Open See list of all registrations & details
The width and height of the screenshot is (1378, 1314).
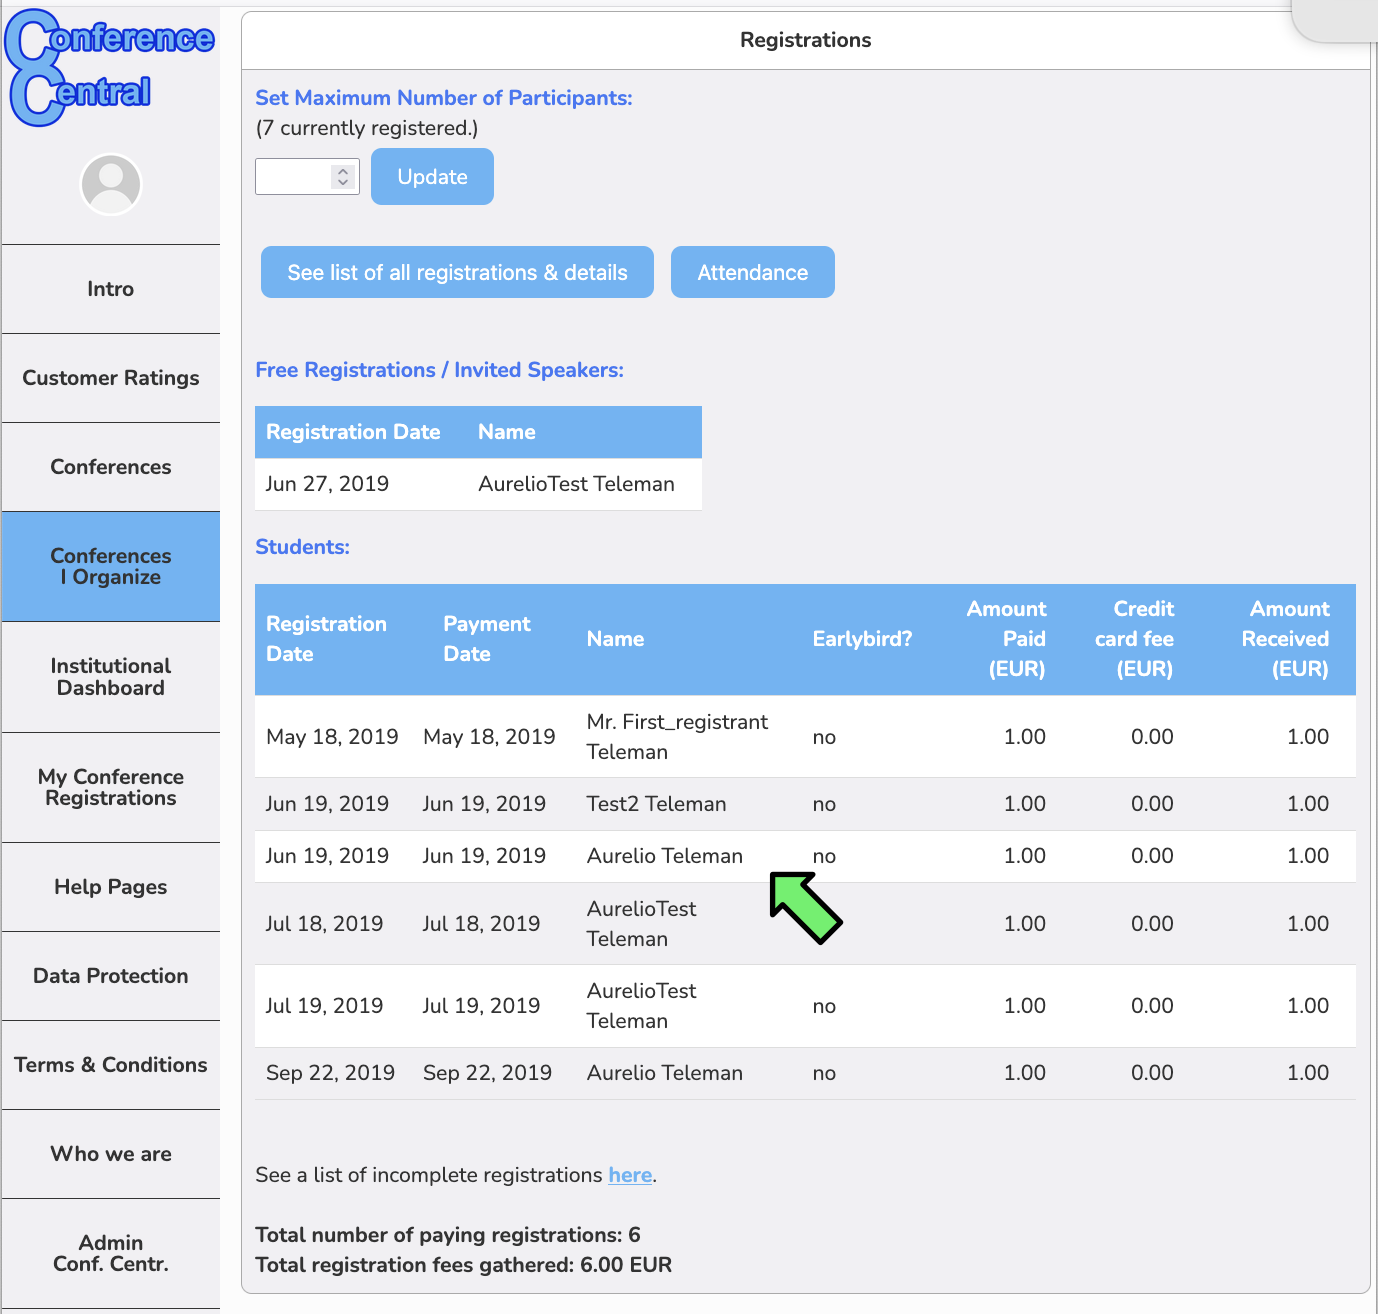click(x=457, y=272)
